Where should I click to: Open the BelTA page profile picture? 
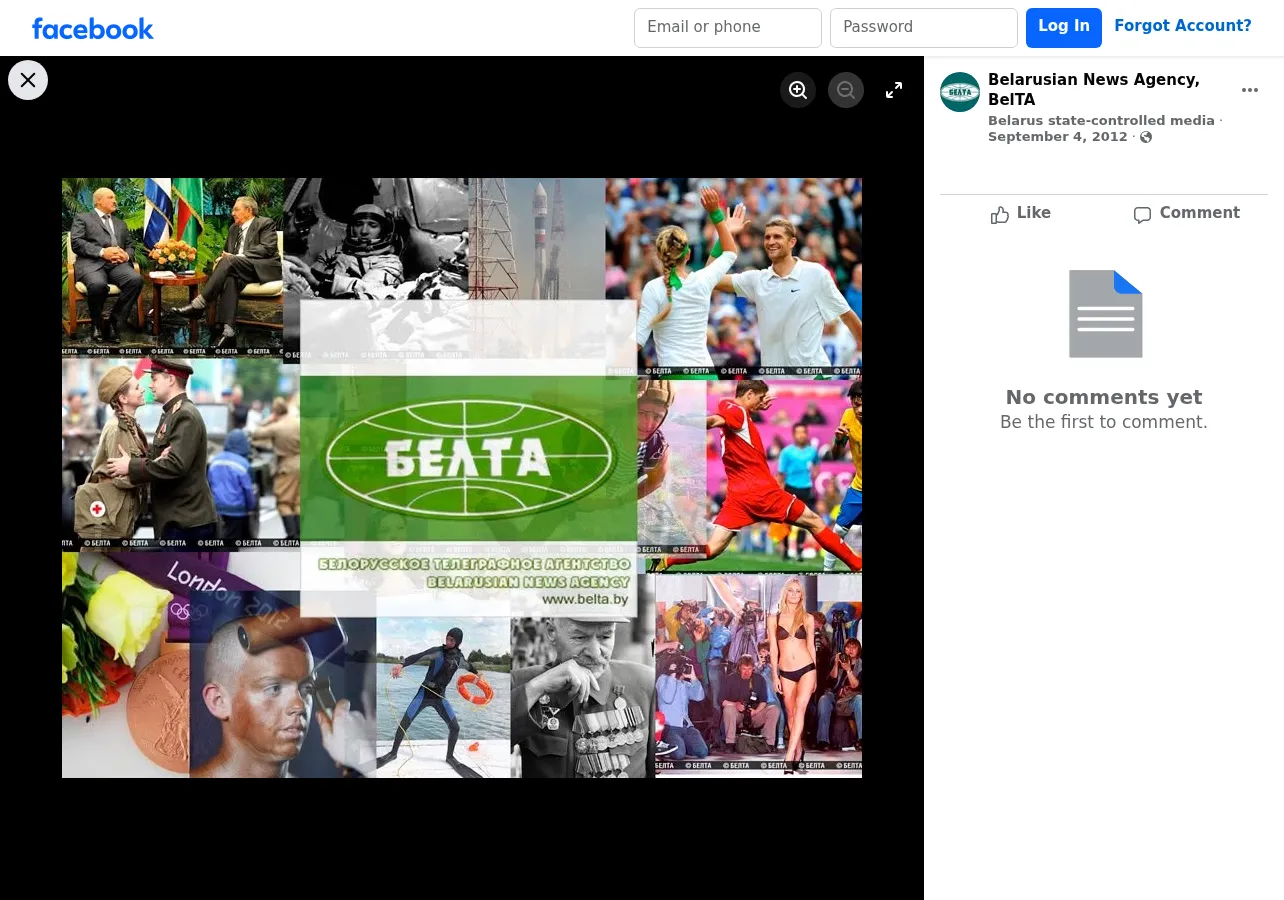960,92
